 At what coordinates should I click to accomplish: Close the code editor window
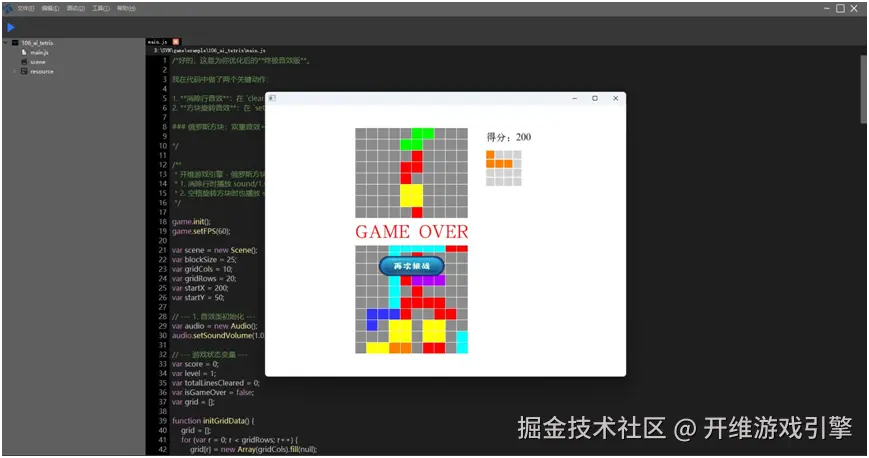(855, 8)
